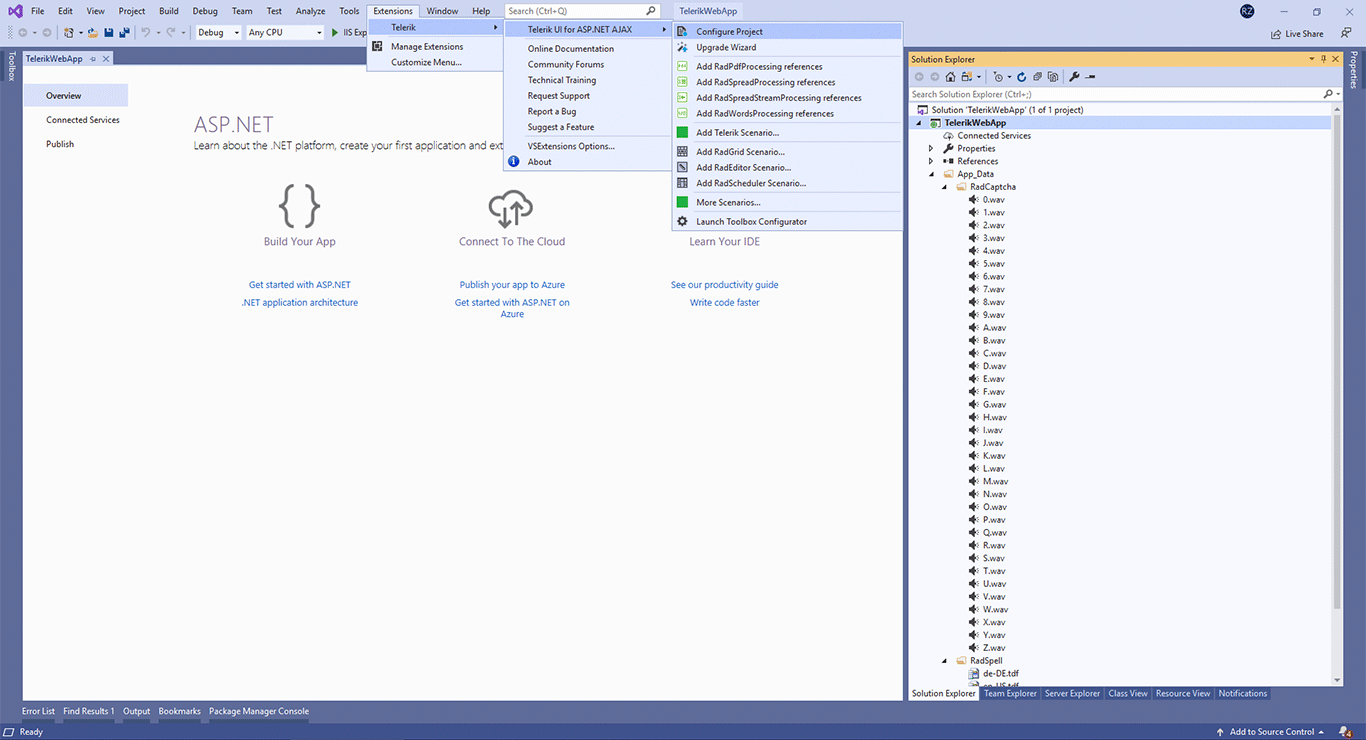The height and width of the screenshot is (740, 1366).
Task: Switch to the Team Explorer tab
Action: pos(1009,693)
